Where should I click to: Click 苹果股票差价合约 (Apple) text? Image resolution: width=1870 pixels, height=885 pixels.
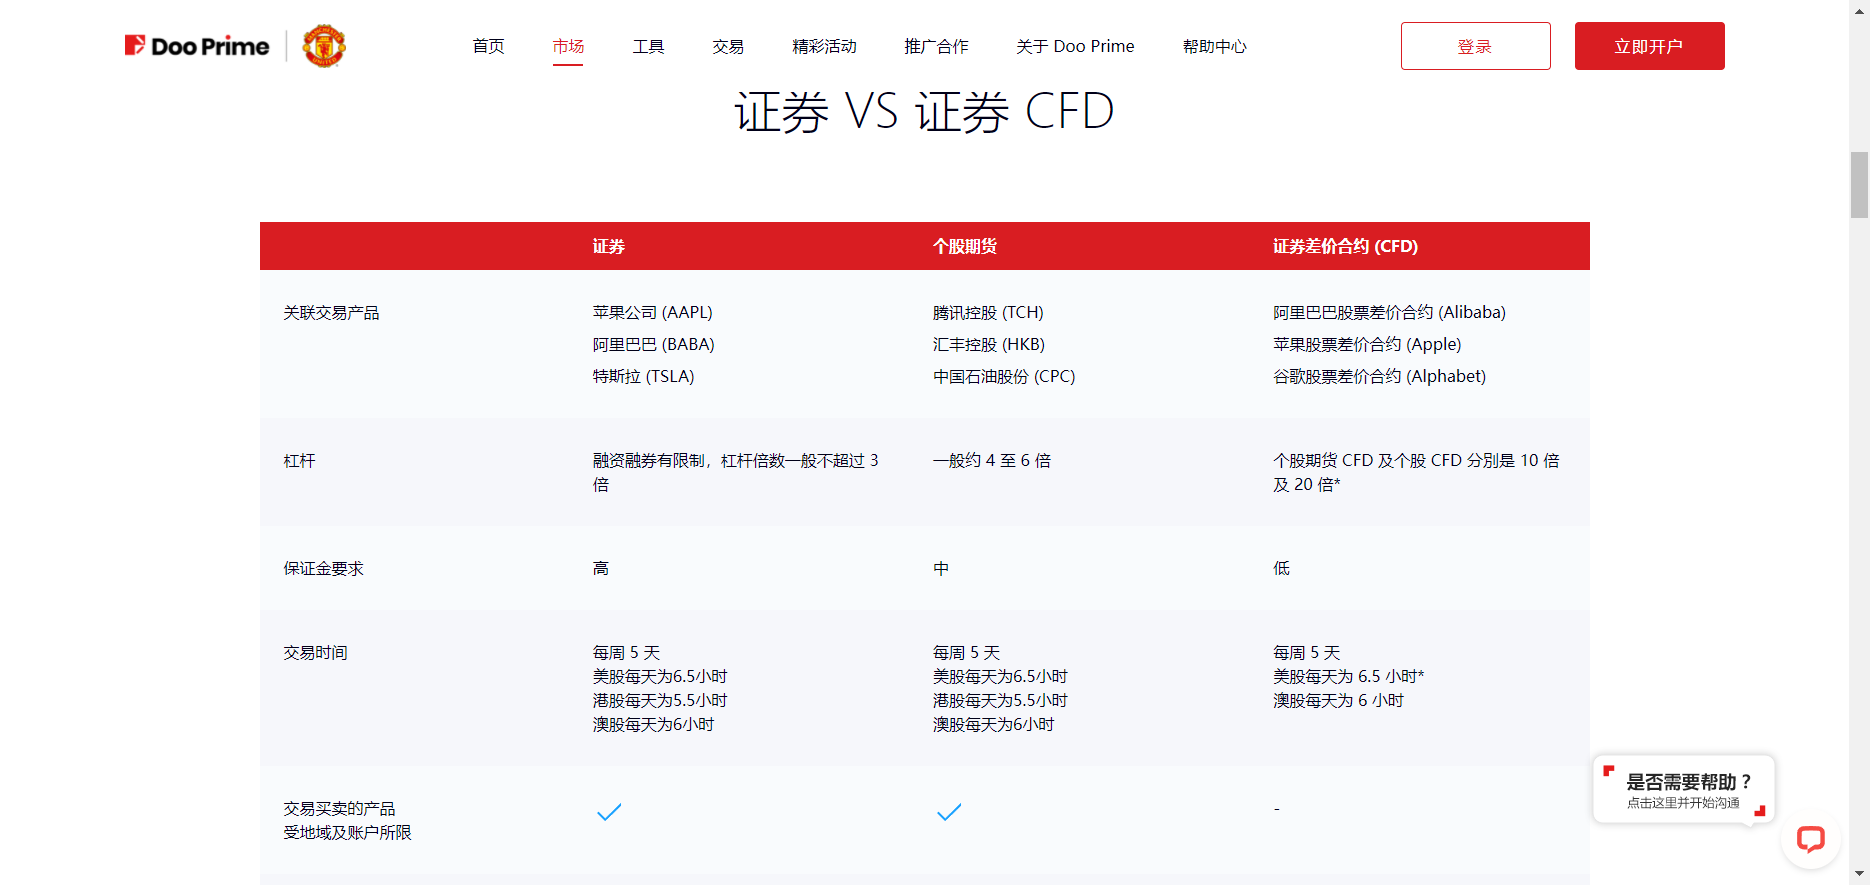pos(1367,345)
